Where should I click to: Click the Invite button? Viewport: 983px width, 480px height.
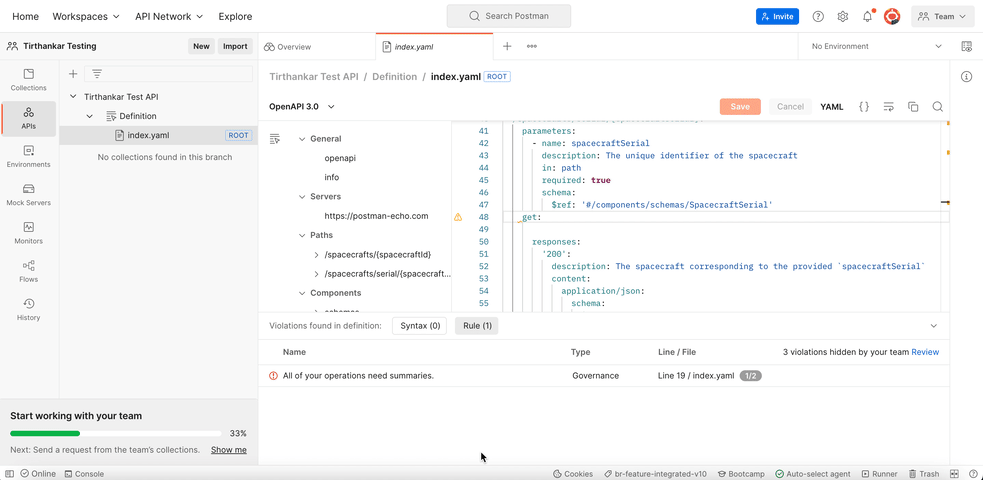(777, 17)
